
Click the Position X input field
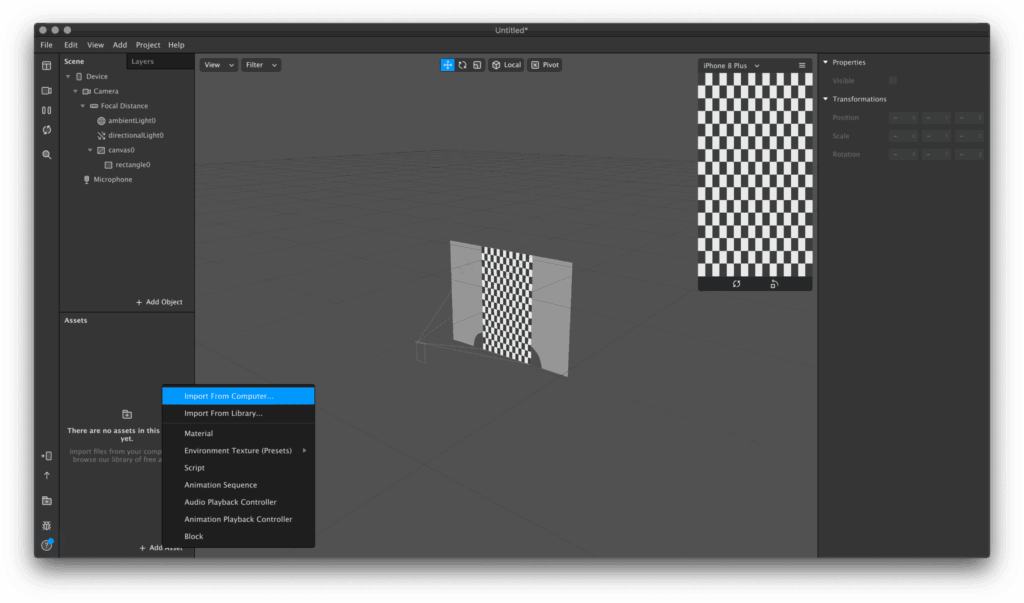pyautogui.click(x=903, y=118)
